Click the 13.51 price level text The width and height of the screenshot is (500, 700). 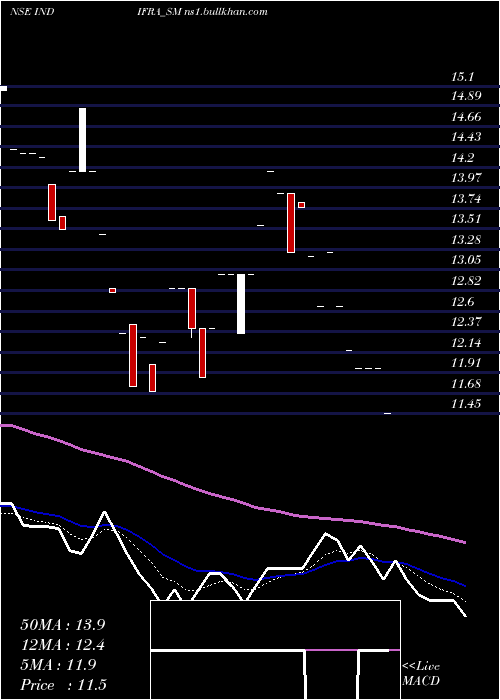coord(466,219)
